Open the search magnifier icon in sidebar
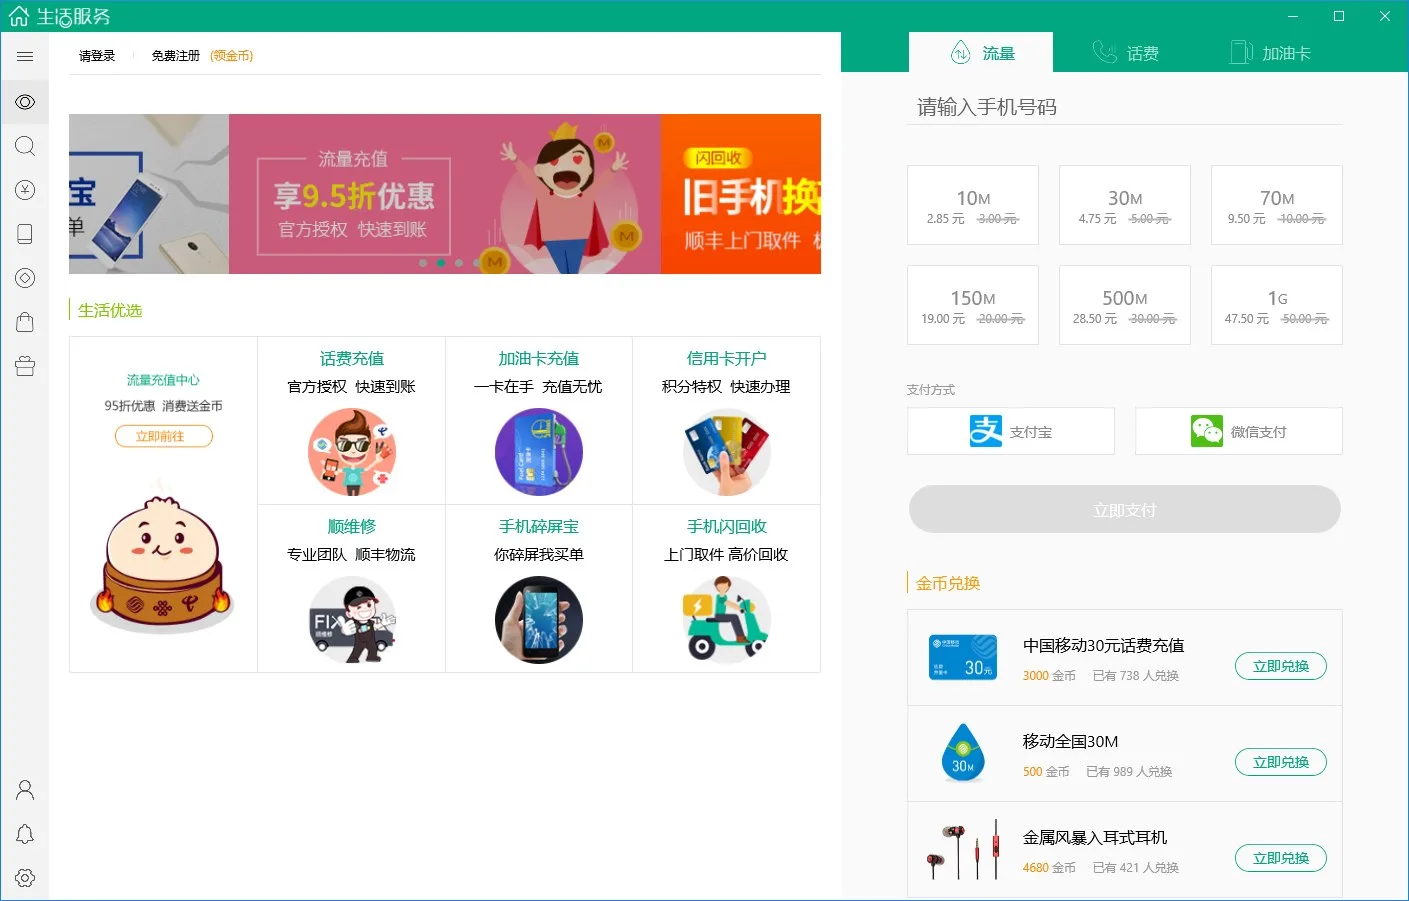1409x901 pixels. coord(25,146)
